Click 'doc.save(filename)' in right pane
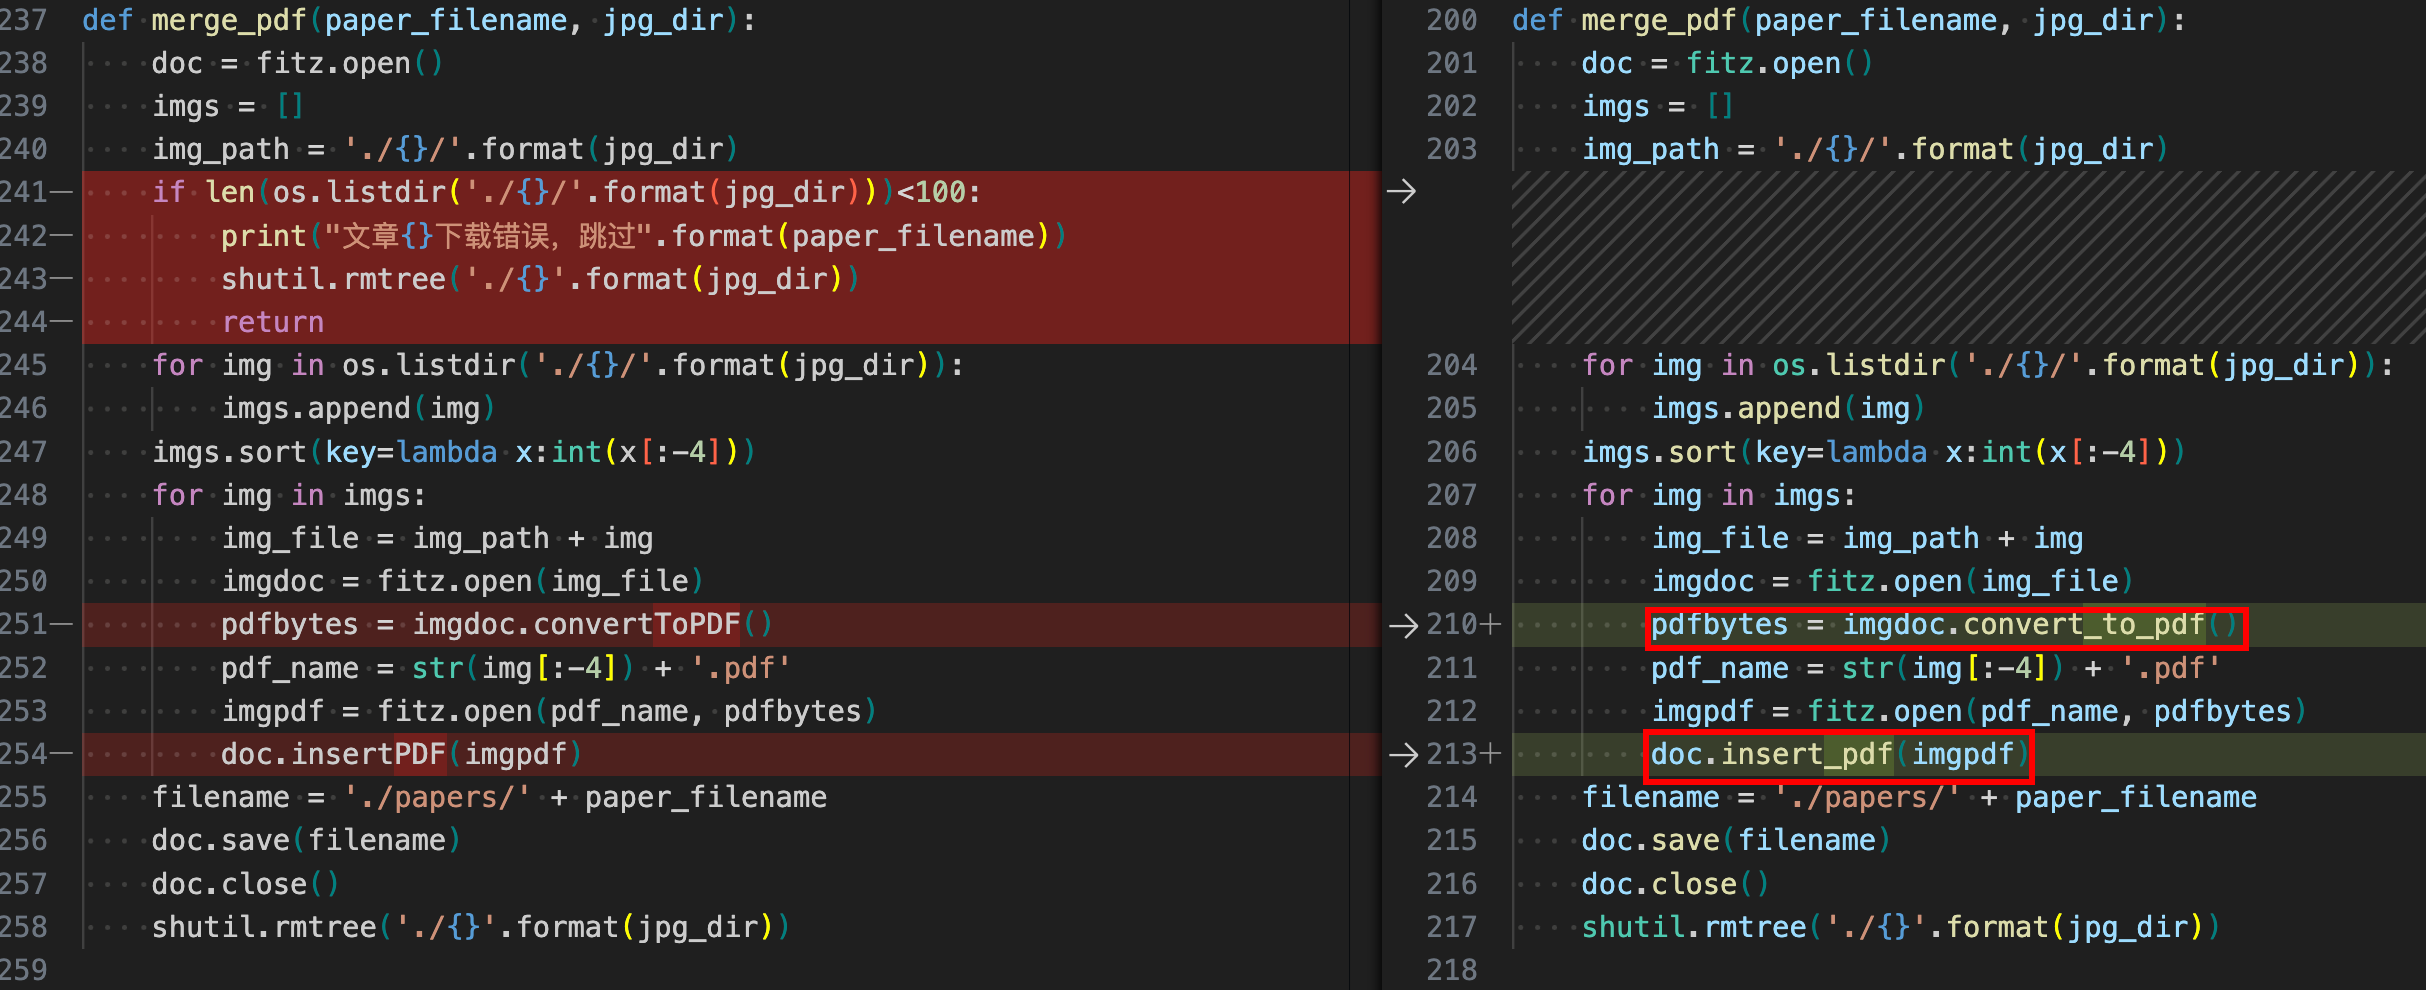This screenshot has width=2426, height=990. tap(1736, 840)
